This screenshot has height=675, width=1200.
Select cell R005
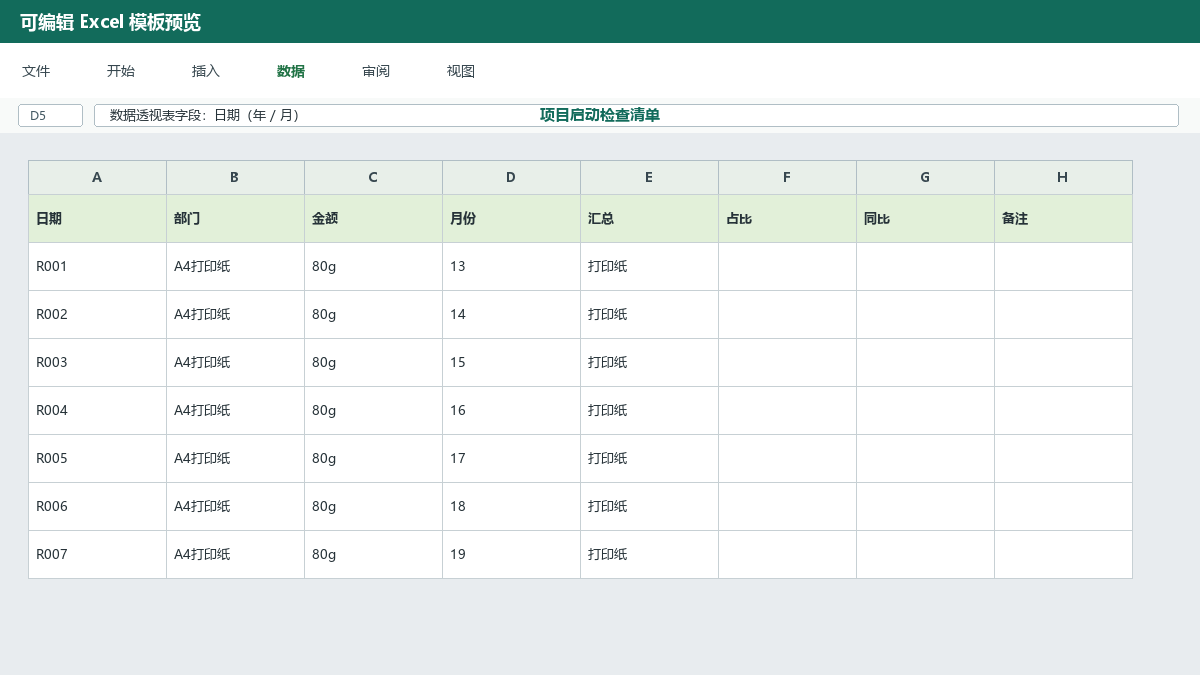[97, 458]
